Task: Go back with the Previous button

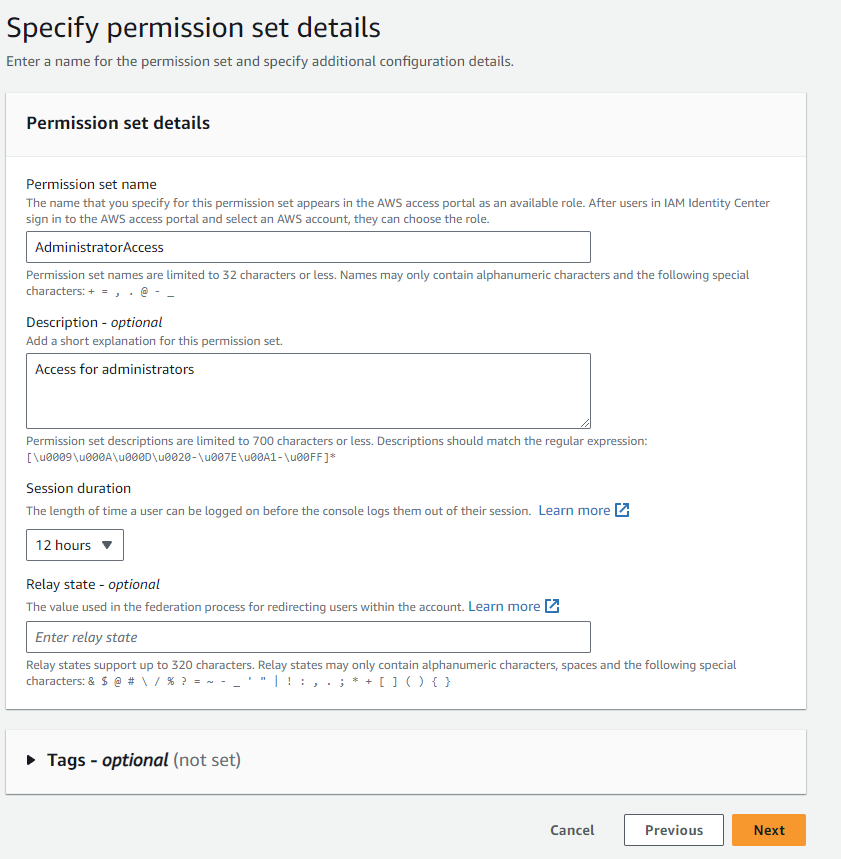Action: 673,830
